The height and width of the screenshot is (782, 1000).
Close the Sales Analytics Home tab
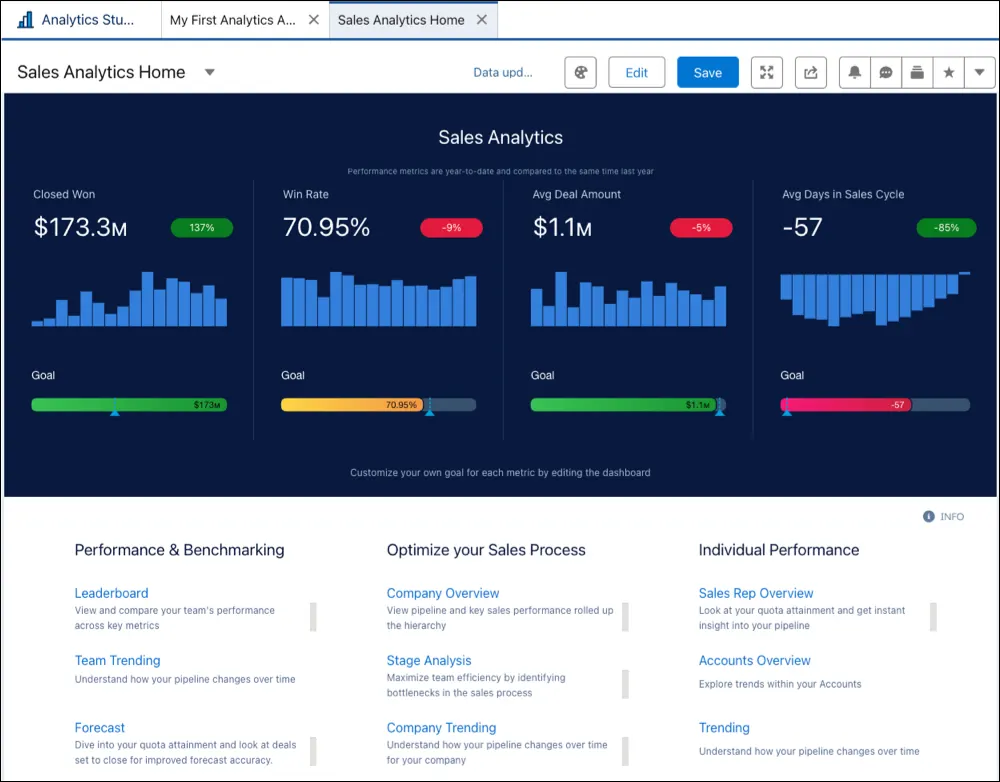[482, 20]
